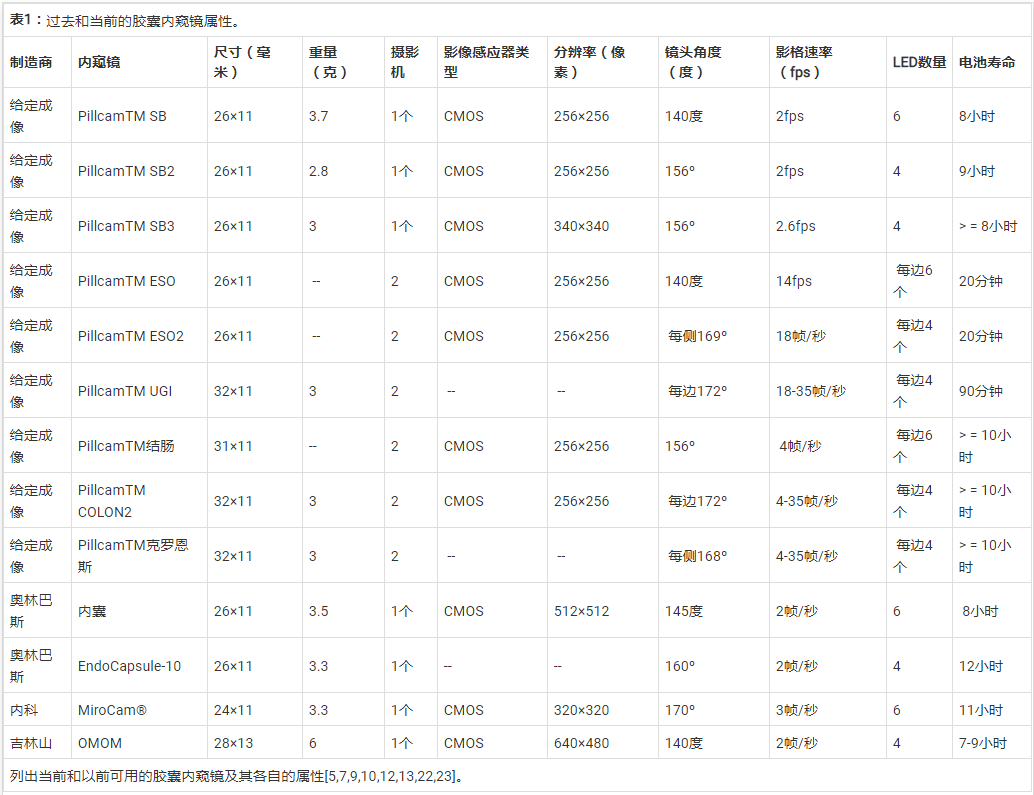Click the lens angle '每侧169°'

point(697,336)
